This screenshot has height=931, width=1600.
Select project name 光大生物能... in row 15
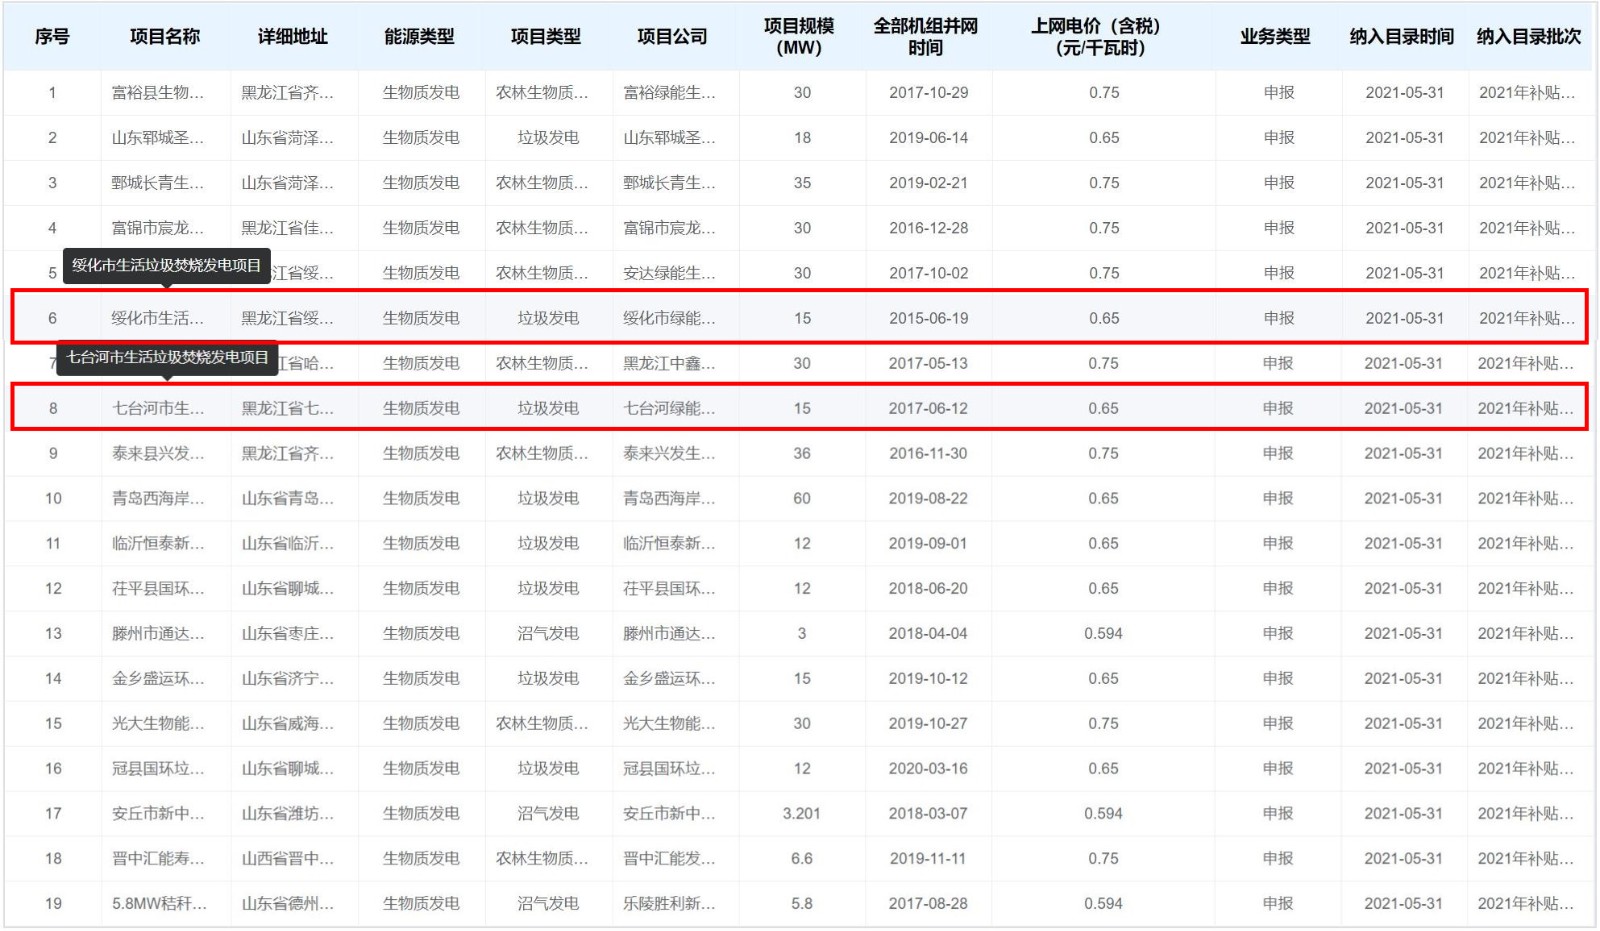coord(158,723)
